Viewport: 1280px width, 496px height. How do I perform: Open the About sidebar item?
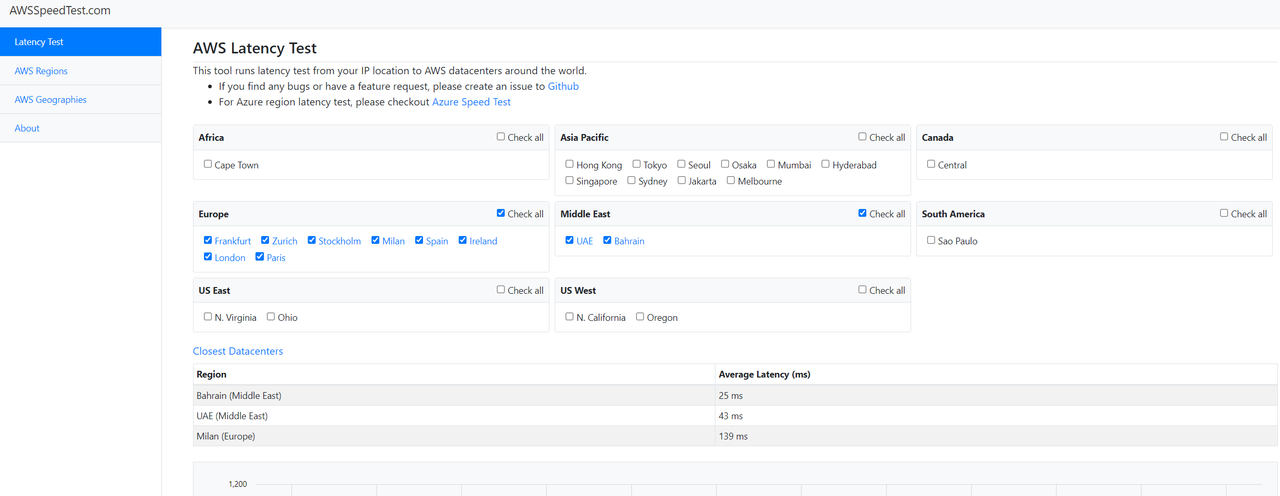pyautogui.click(x=80, y=128)
